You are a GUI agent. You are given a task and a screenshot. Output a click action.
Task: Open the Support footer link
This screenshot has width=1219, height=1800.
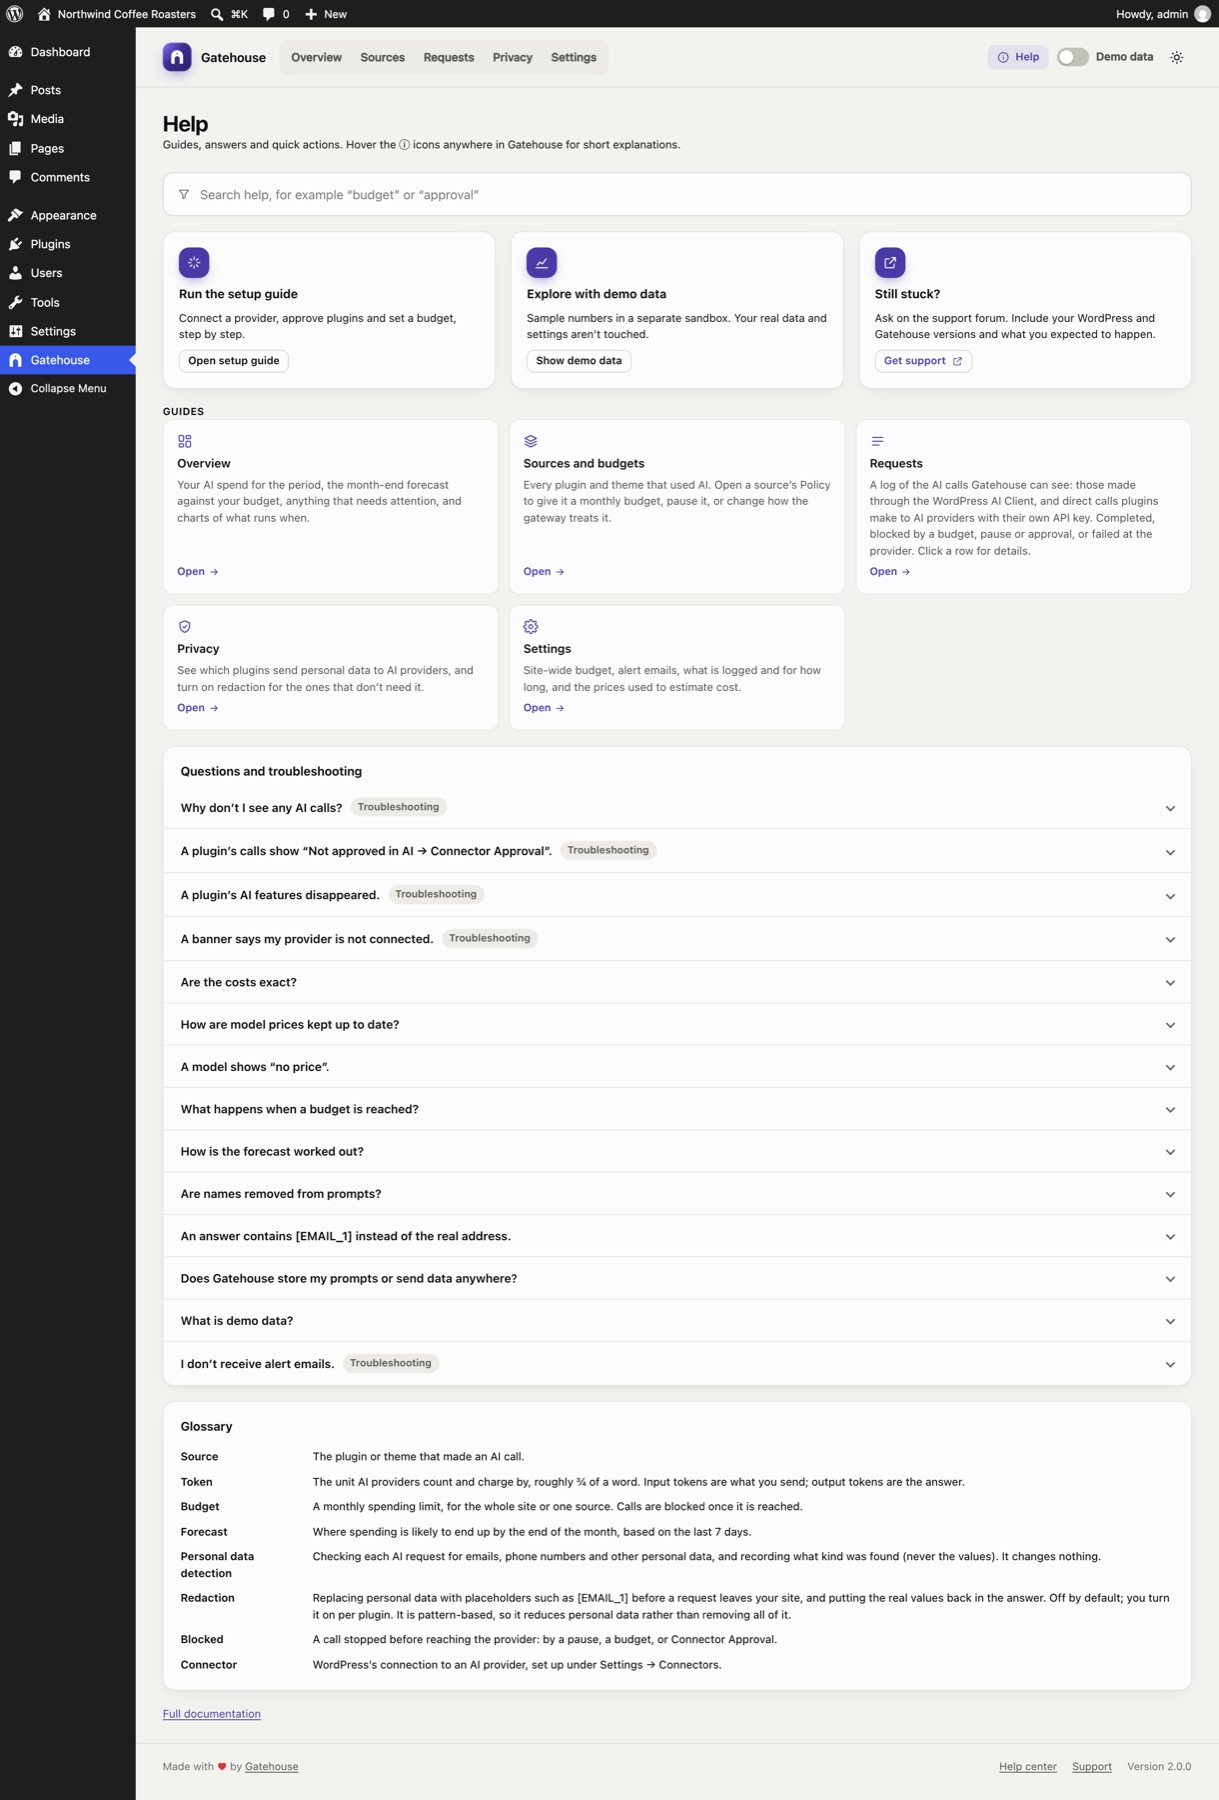pyautogui.click(x=1092, y=1767)
